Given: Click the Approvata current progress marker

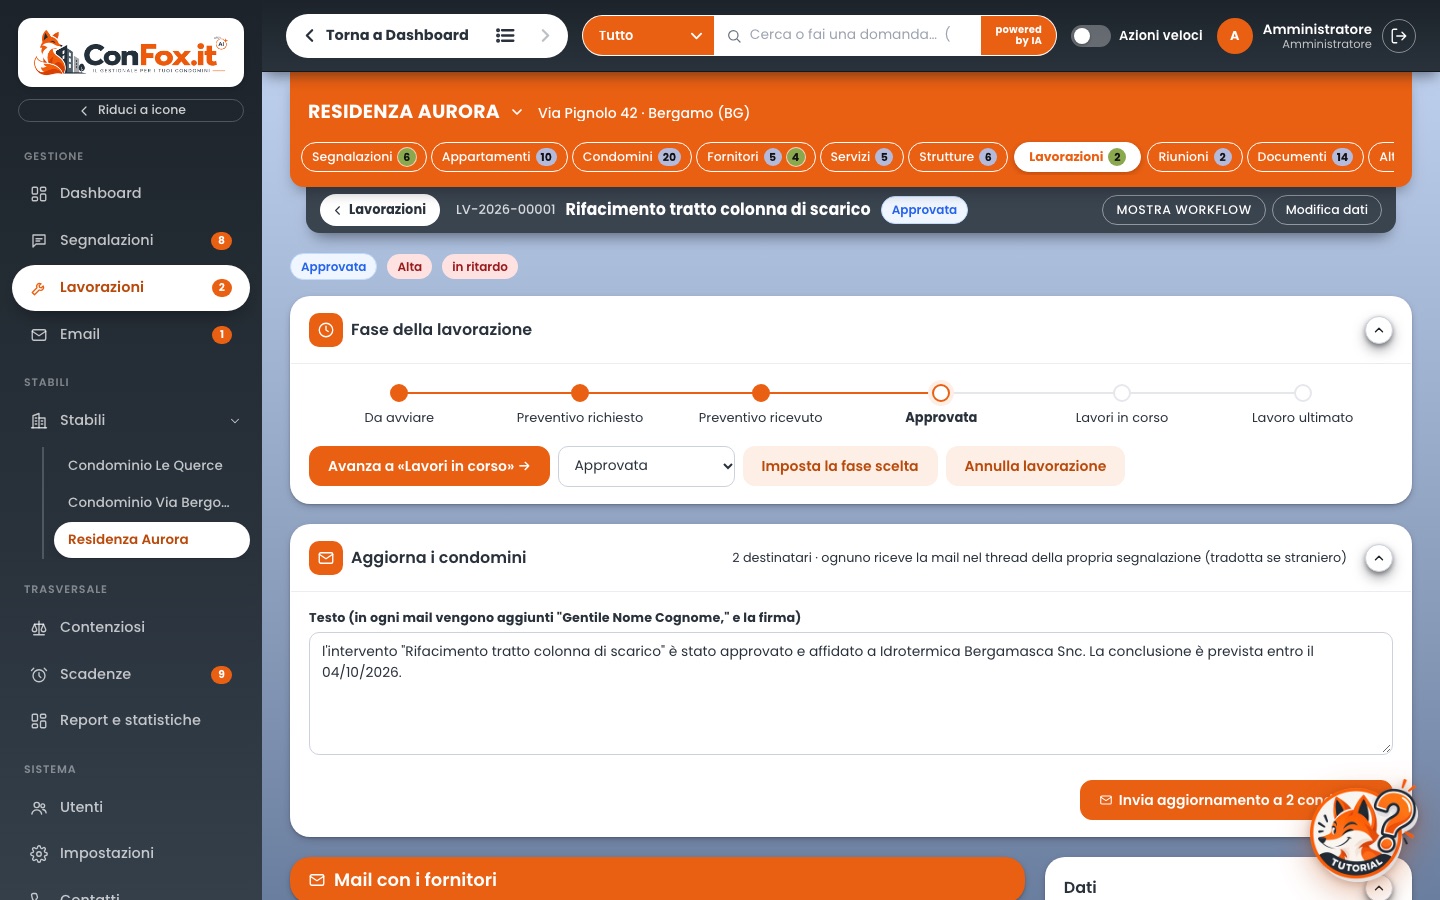Looking at the screenshot, I should tap(941, 393).
